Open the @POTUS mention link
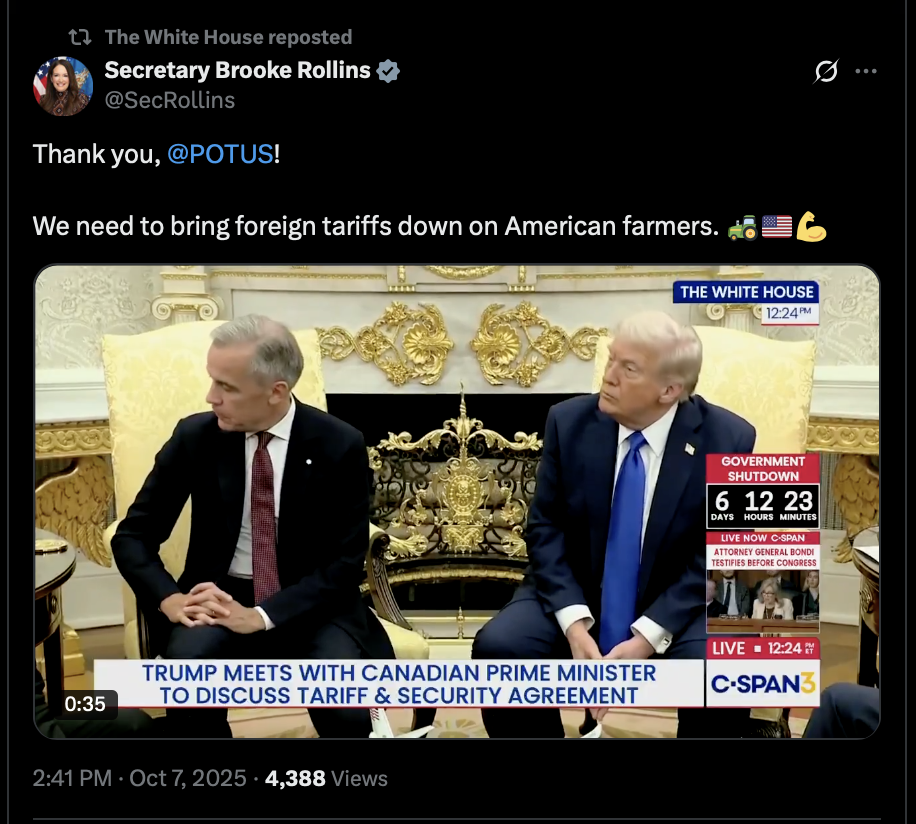Viewport: 916px width, 824px height. [x=220, y=154]
